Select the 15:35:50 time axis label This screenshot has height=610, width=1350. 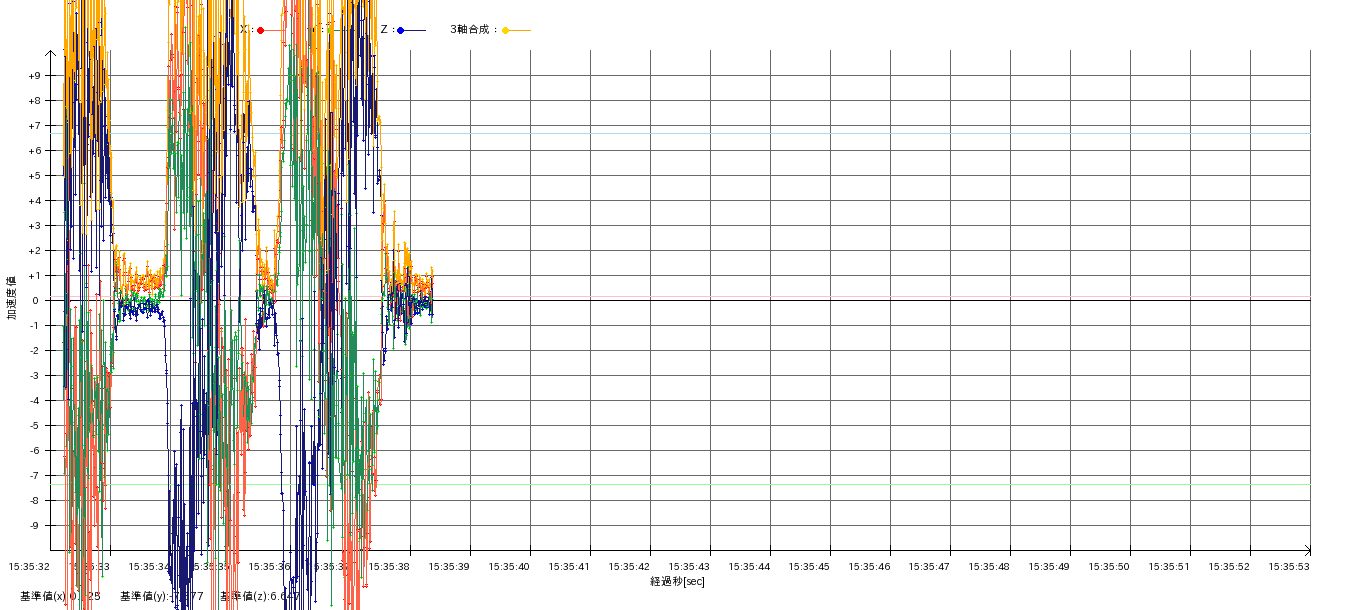(x=1109, y=567)
